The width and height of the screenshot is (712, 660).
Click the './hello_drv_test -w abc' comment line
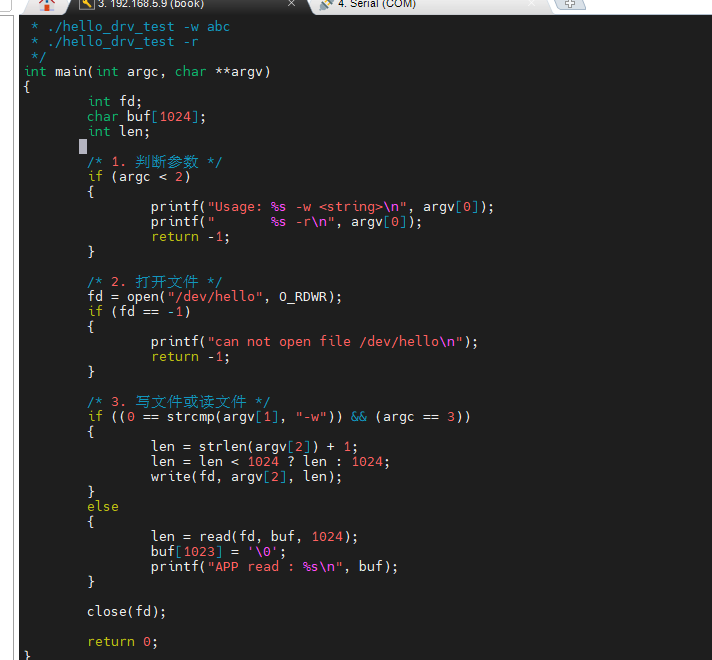(130, 27)
